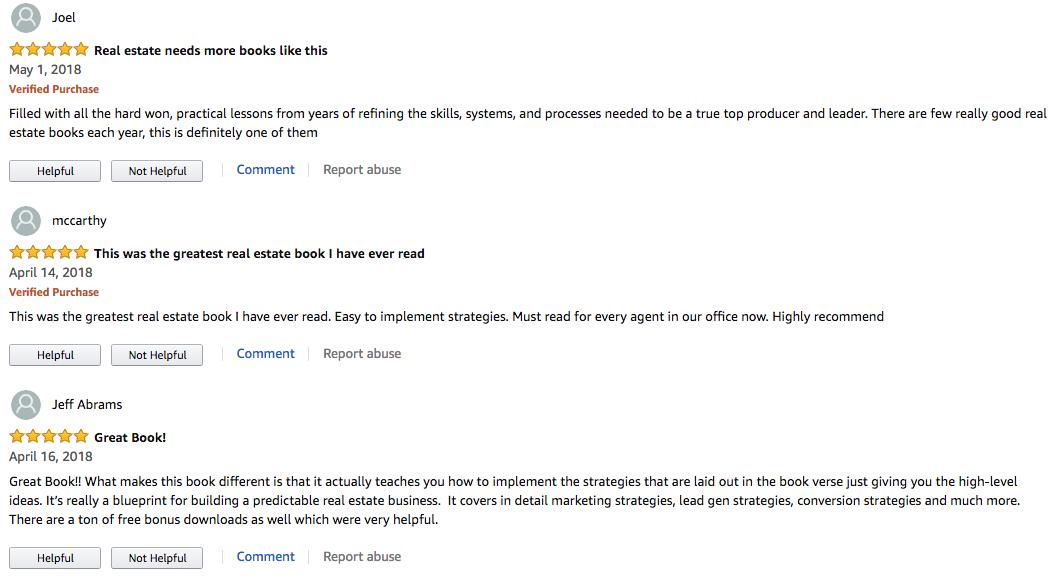
Task: Click star rating on Great Book! review
Action: pyautogui.click(x=49, y=436)
